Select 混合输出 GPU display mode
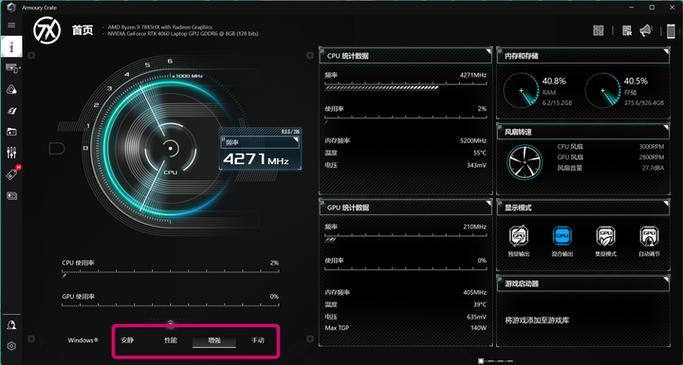The width and height of the screenshot is (683, 365). (x=562, y=241)
